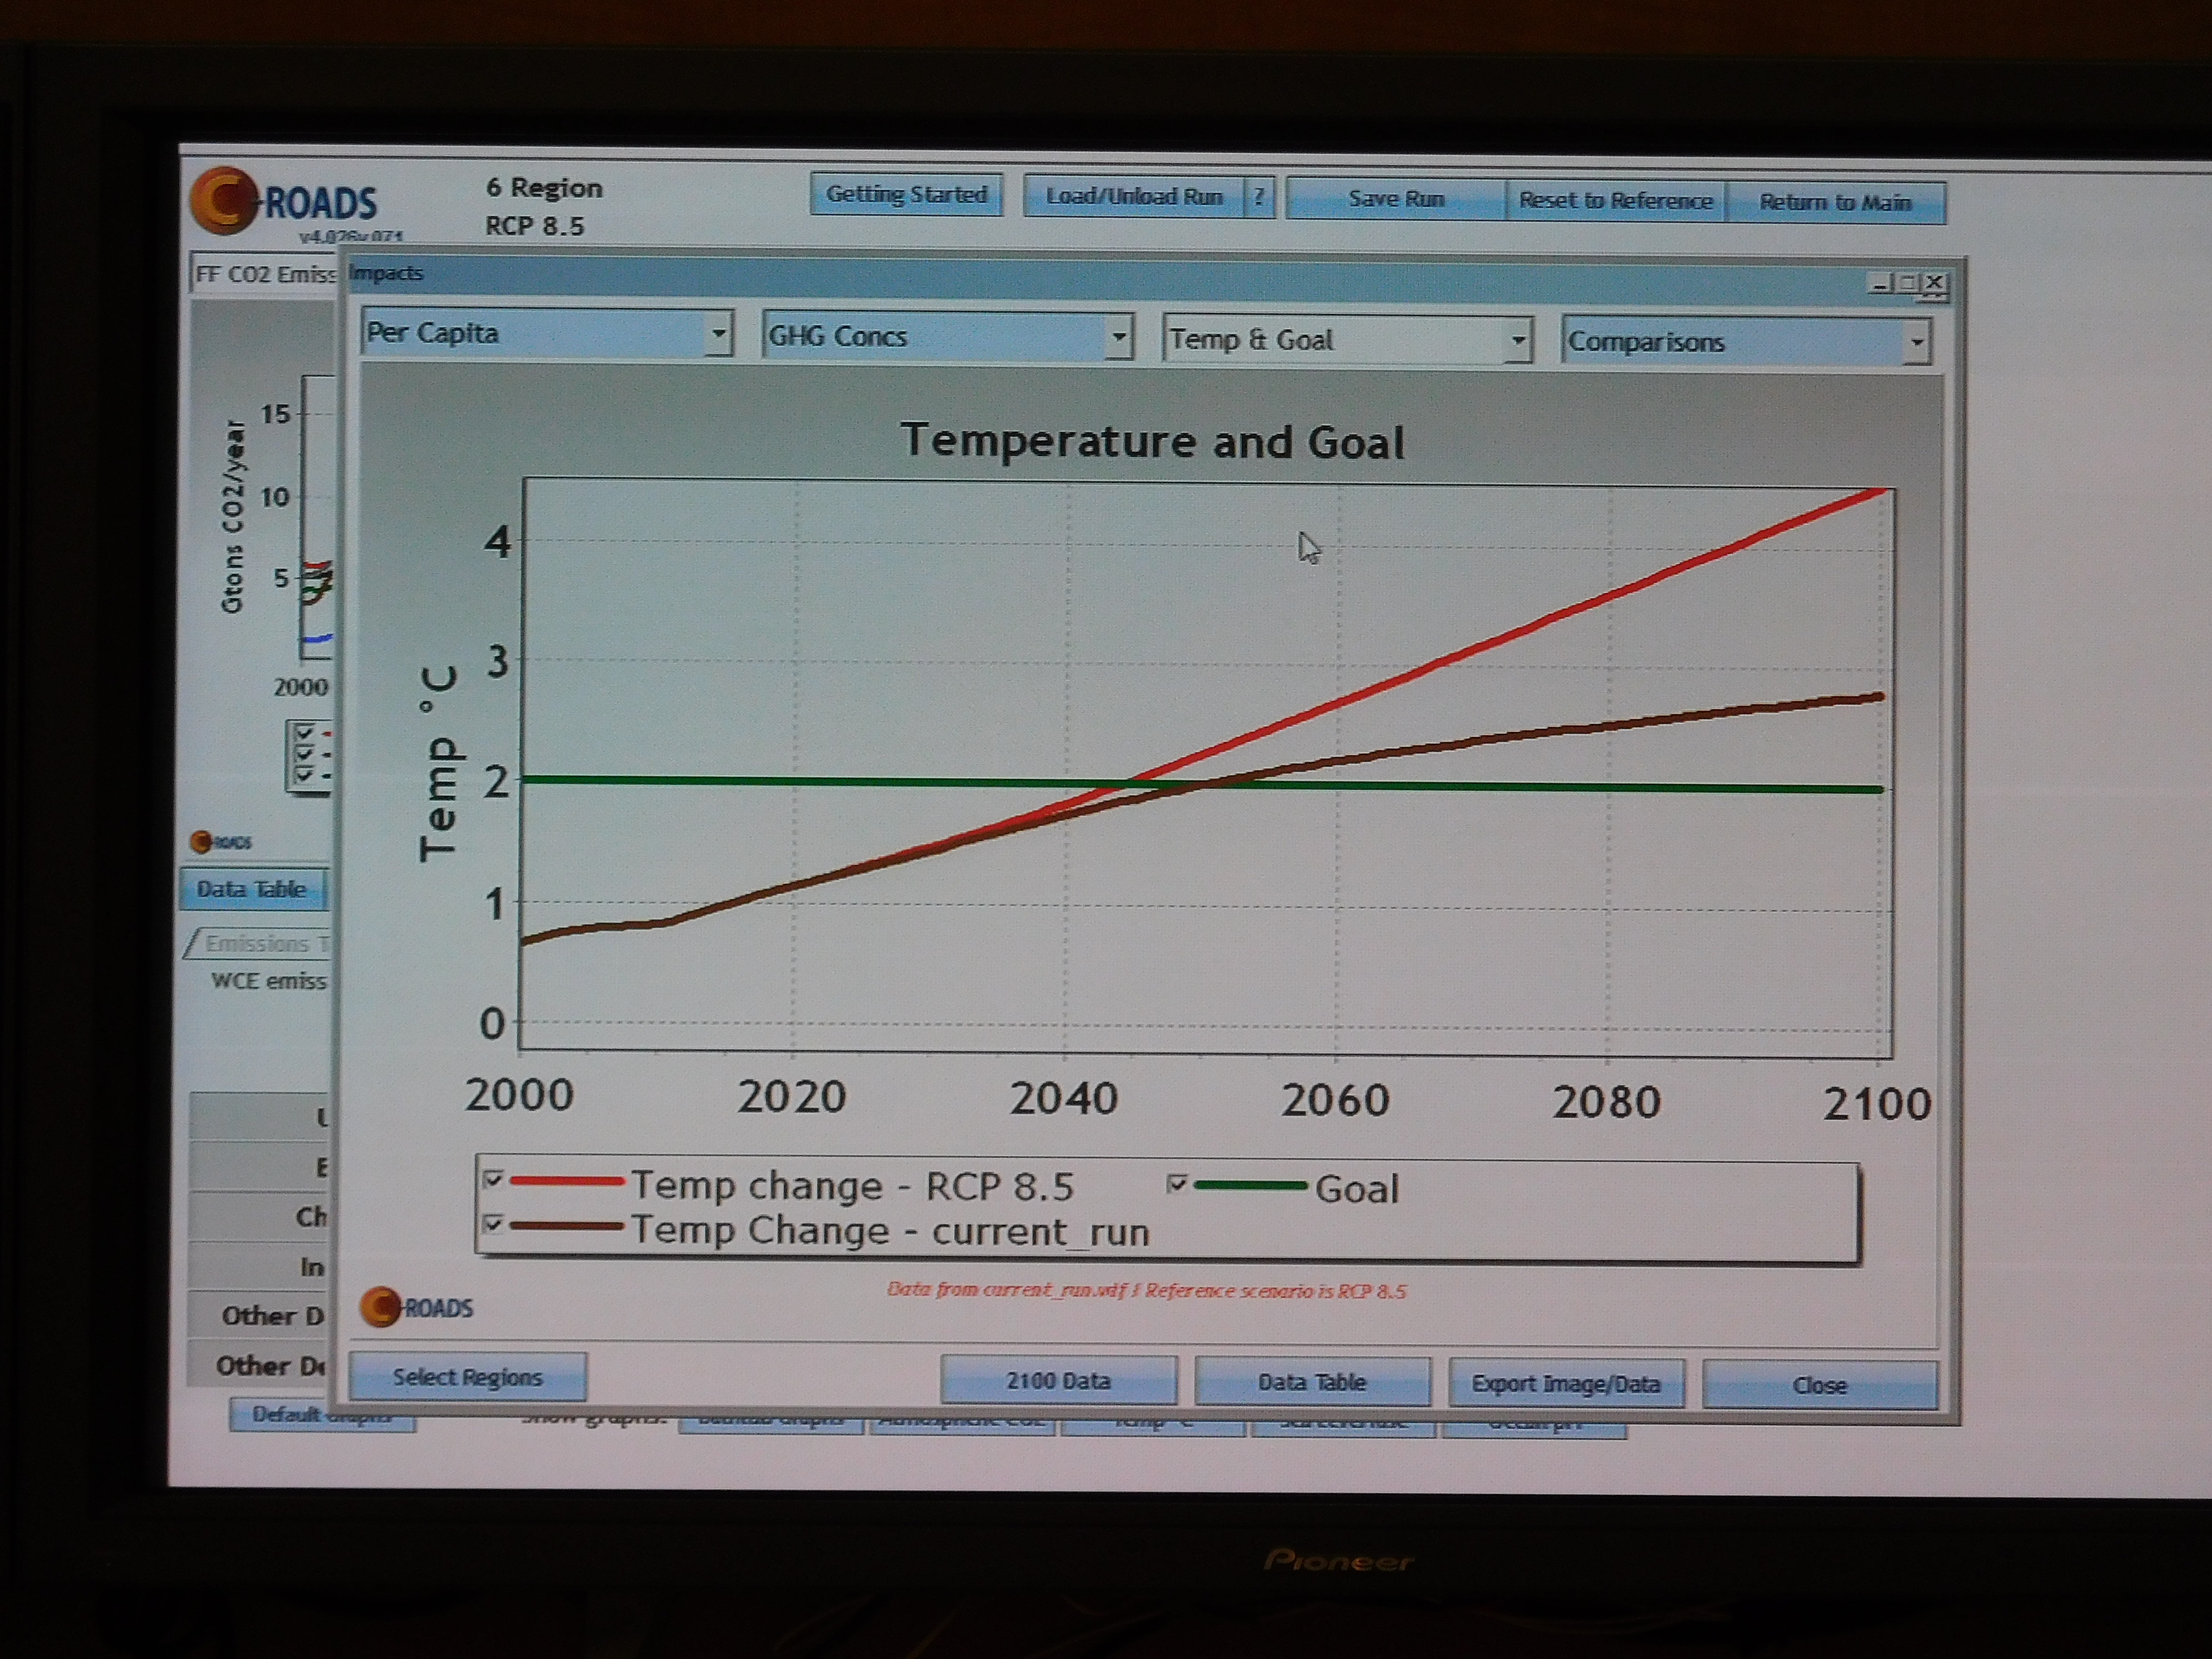Click the red RCP 8.5 legend line sample
Viewport: 2212px width, 1659px height.
pyautogui.click(x=567, y=1181)
